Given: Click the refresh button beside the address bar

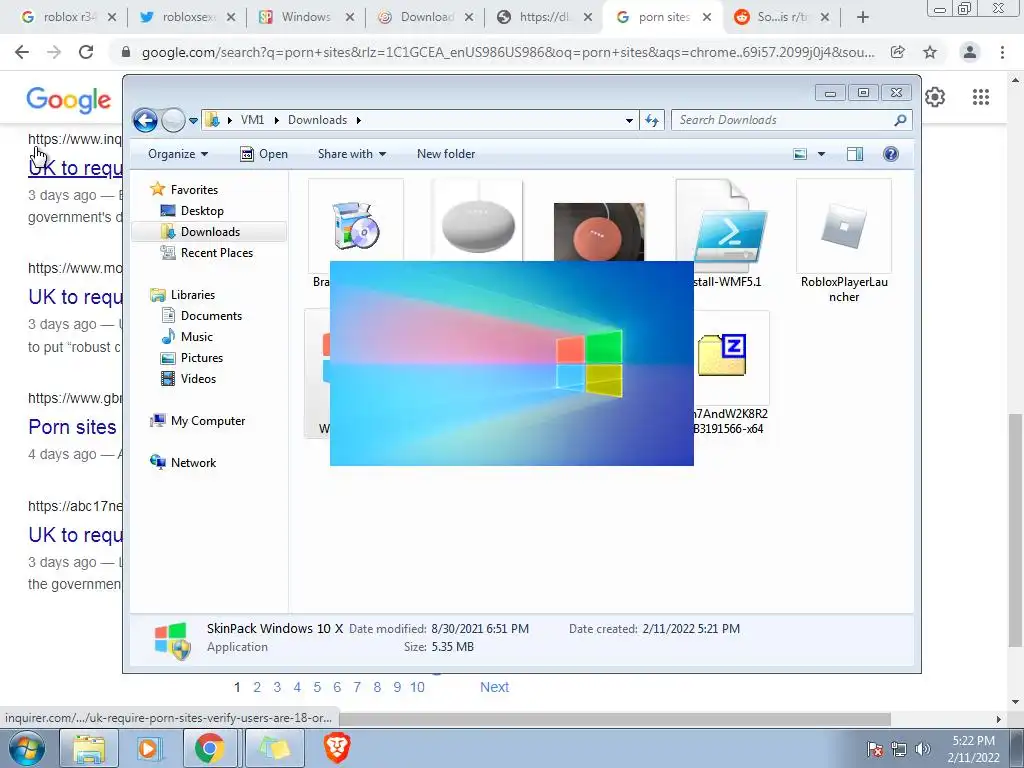Looking at the screenshot, I should (652, 120).
